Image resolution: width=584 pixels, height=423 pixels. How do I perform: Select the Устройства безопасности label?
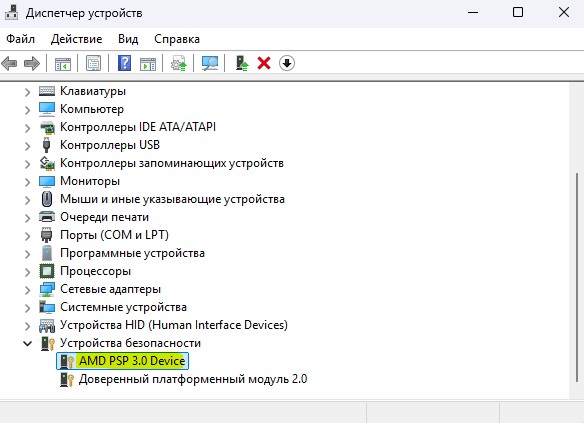[130, 343]
